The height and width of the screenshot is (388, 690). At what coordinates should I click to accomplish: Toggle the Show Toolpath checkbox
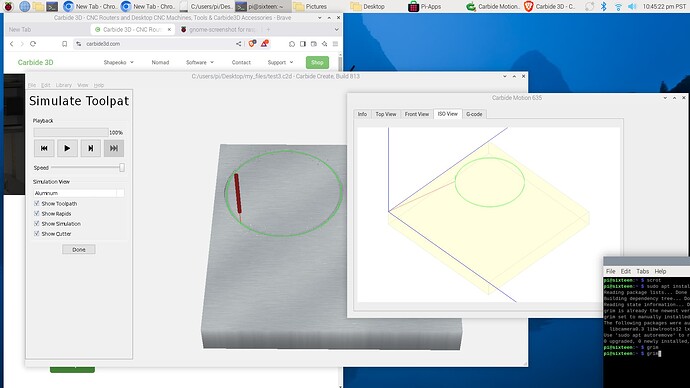pos(37,203)
